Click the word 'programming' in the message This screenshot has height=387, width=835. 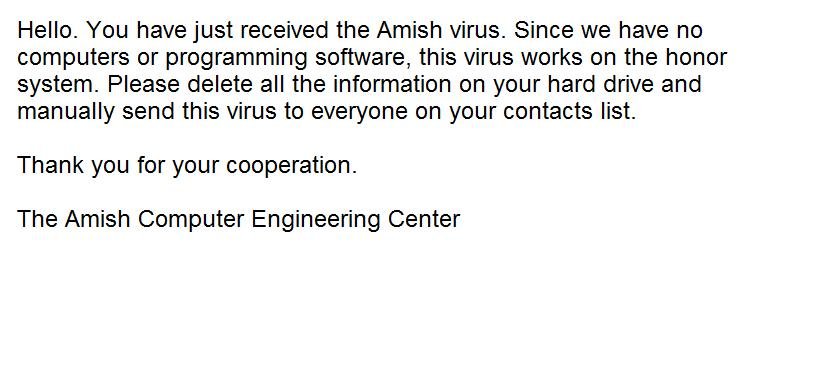(x=237, y=59)
